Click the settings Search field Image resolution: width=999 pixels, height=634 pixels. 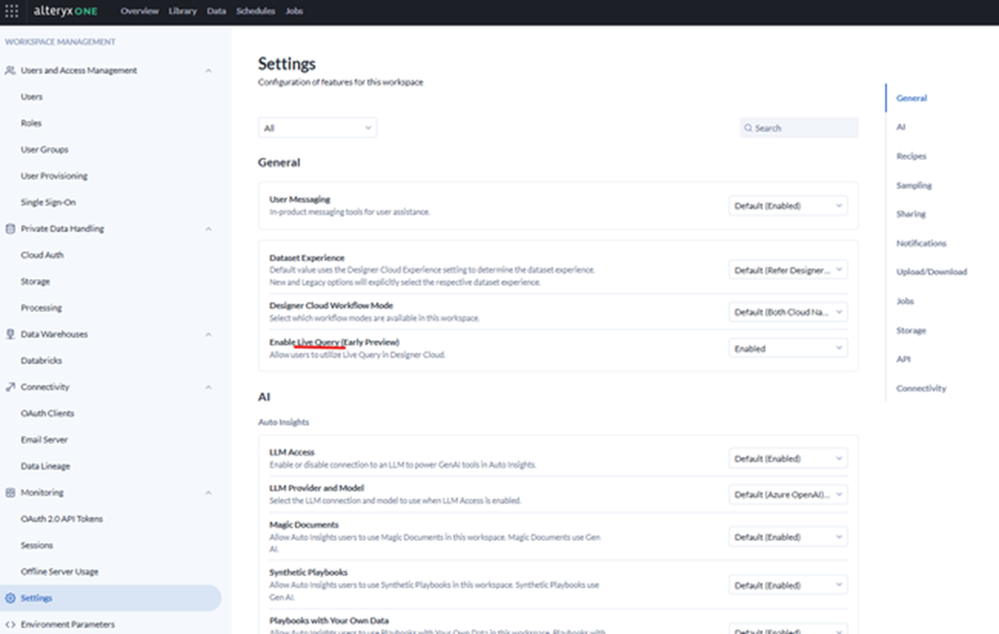799,128
